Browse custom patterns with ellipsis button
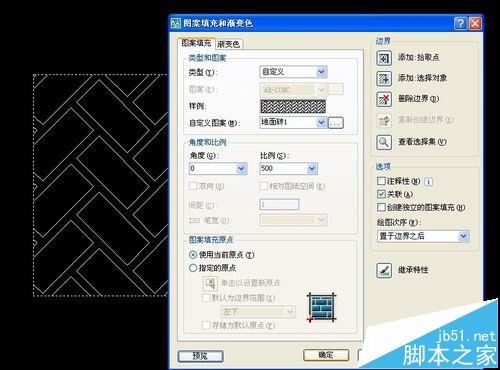The image size is (500, 370). click(x=336, y=123)
